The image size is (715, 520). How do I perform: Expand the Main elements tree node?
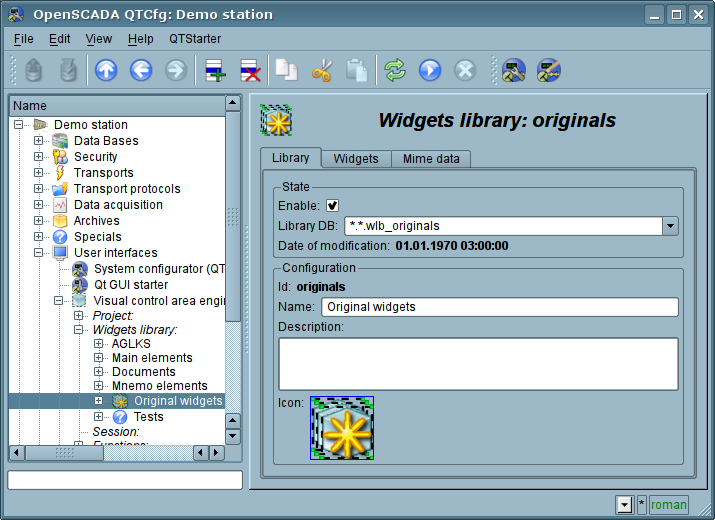99,358
